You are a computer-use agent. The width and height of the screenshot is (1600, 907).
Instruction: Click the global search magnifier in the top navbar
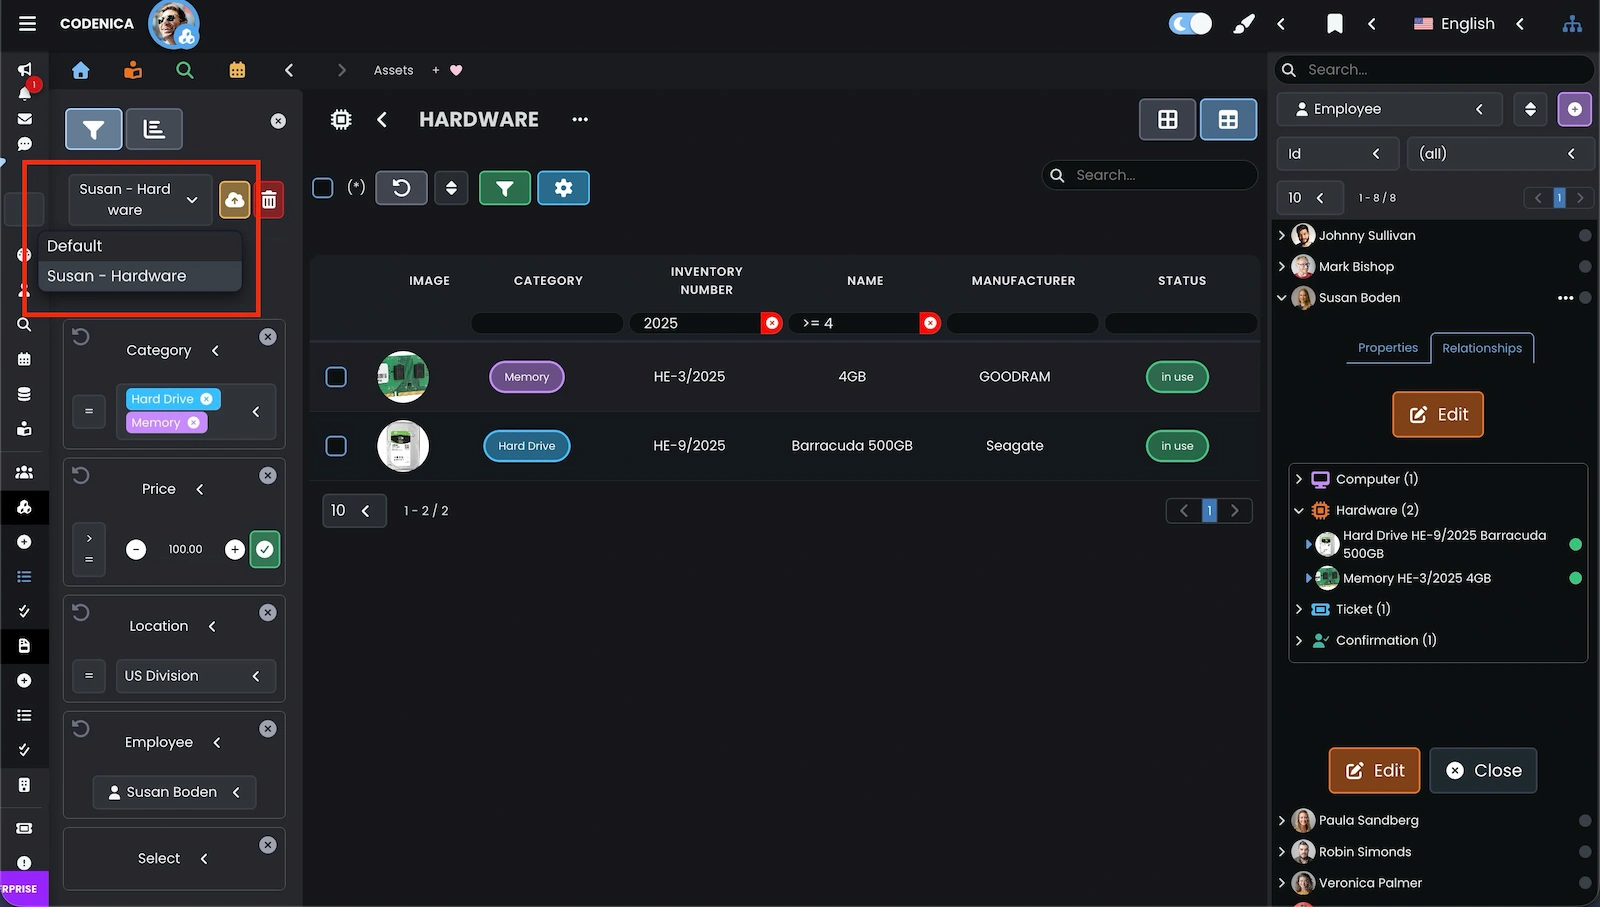[184, 70]
